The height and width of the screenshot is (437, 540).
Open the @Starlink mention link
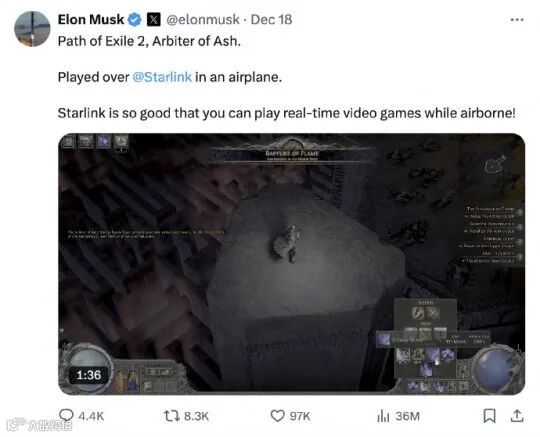162,77
